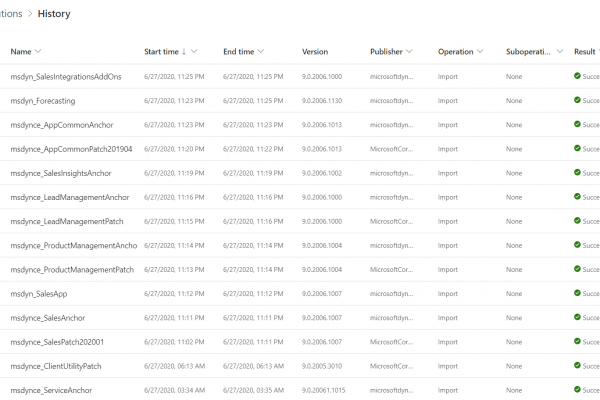
Task: Click success icon for msdynce_LeadManagementPatch row
Action: coord(577,220)
